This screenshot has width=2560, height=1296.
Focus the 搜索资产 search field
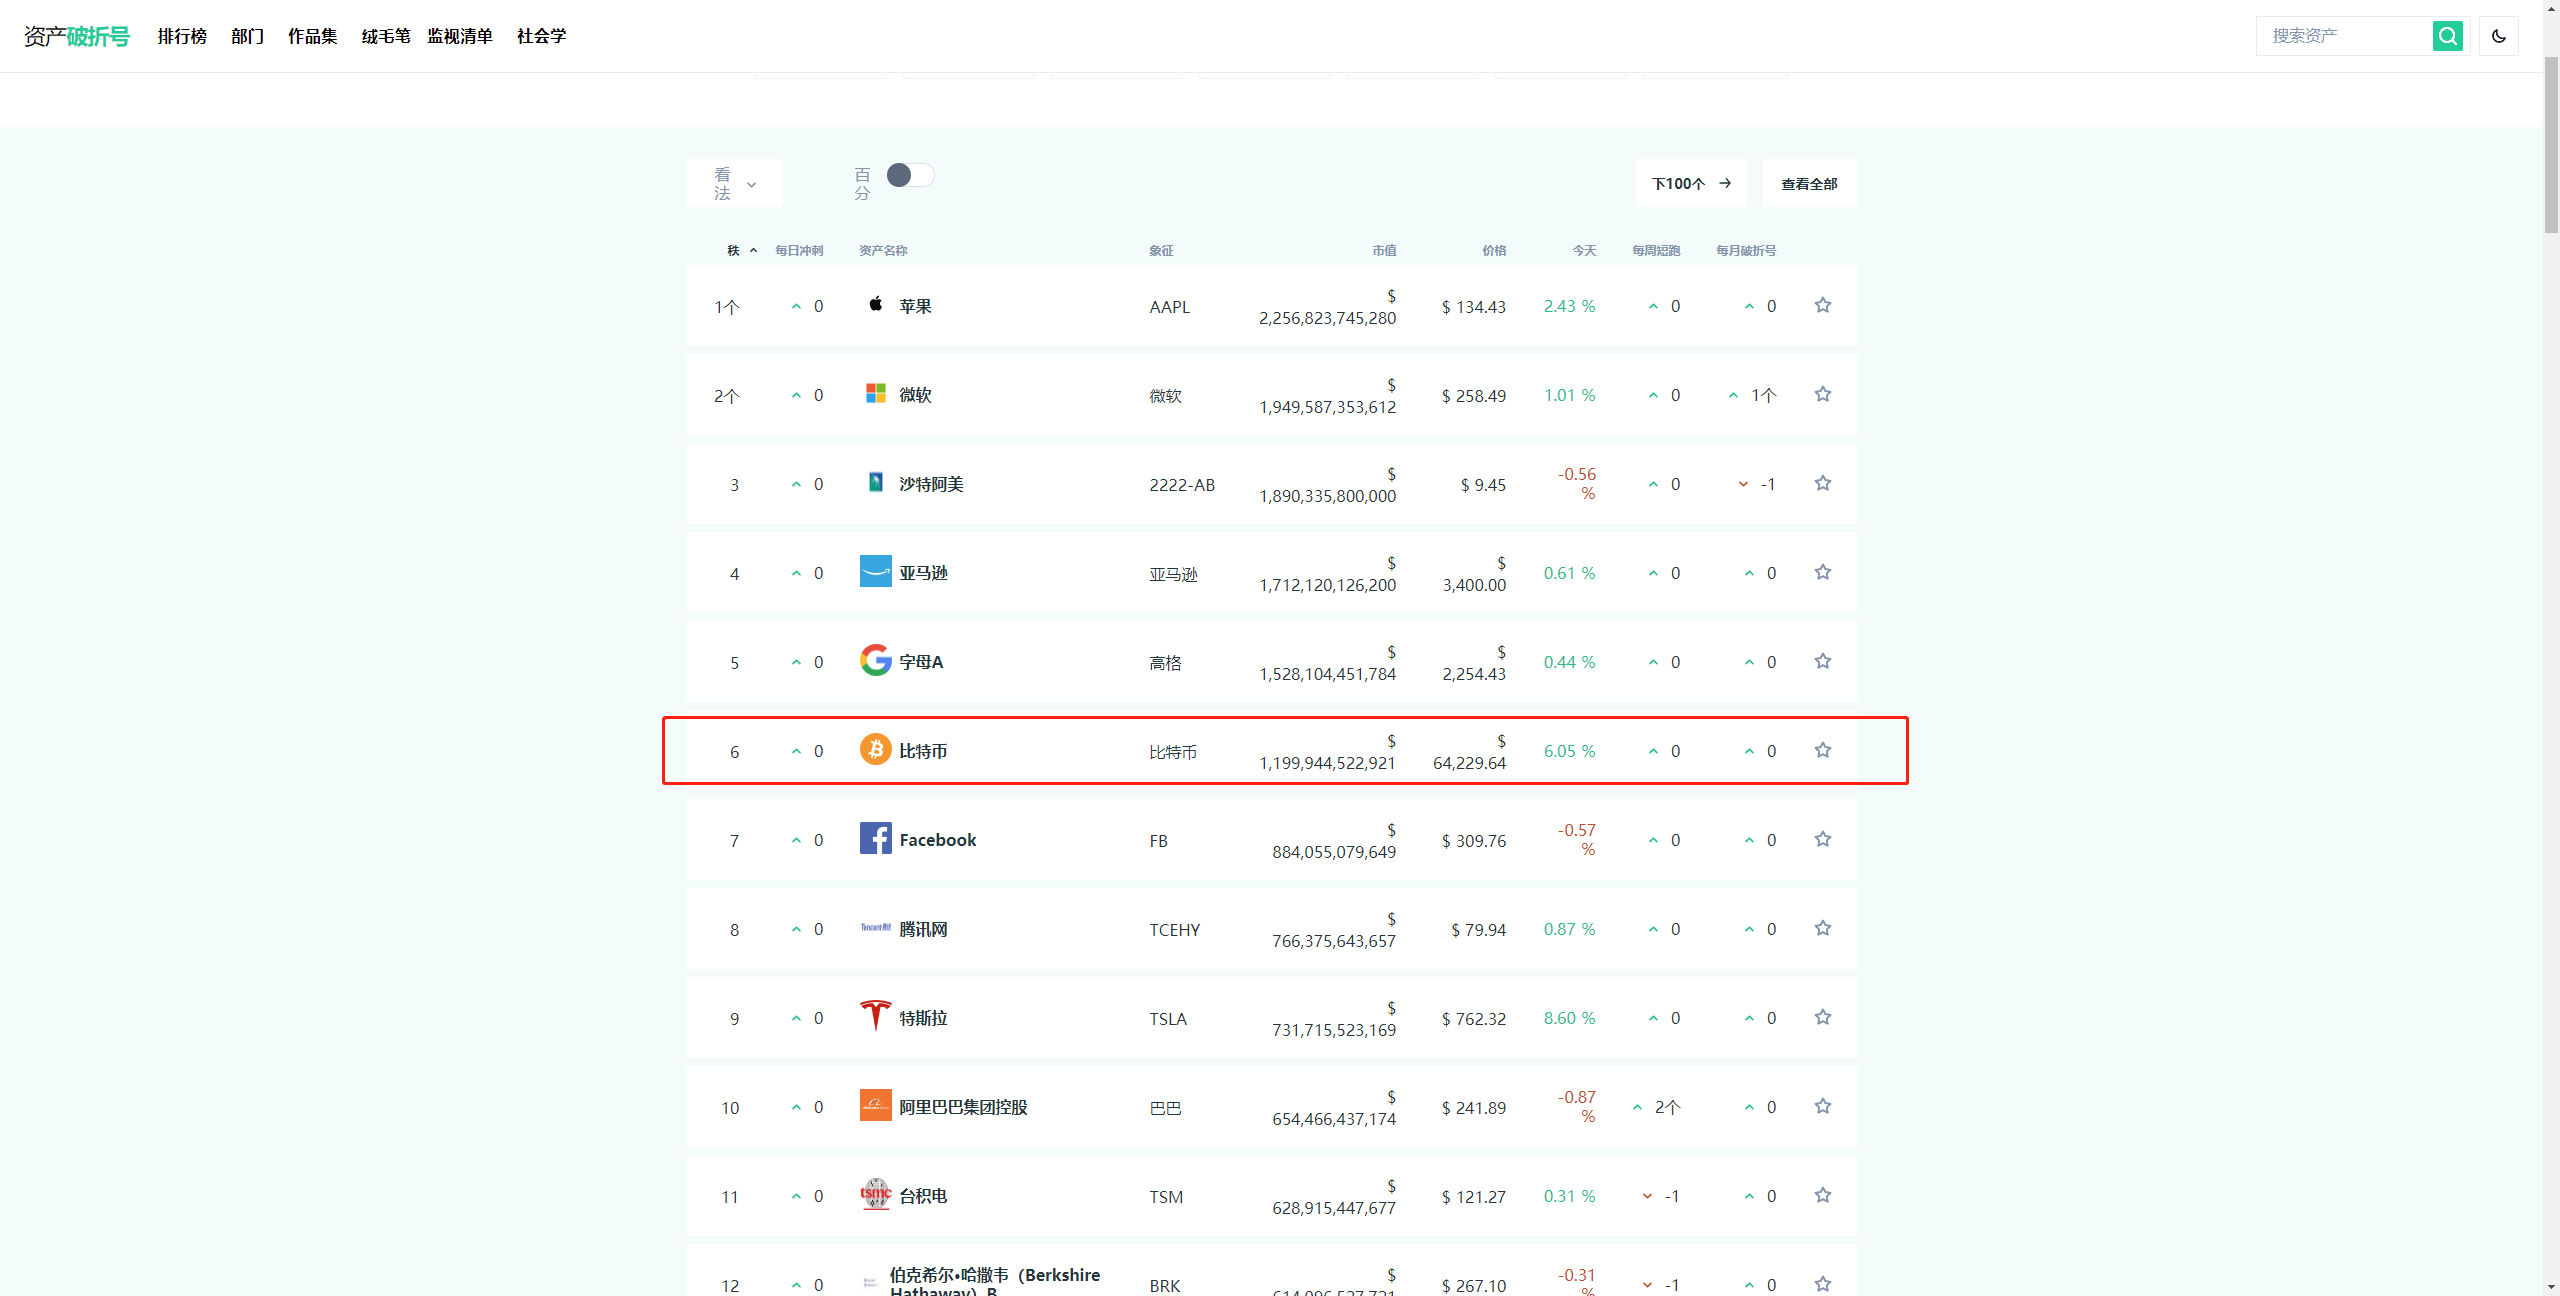2344,36
